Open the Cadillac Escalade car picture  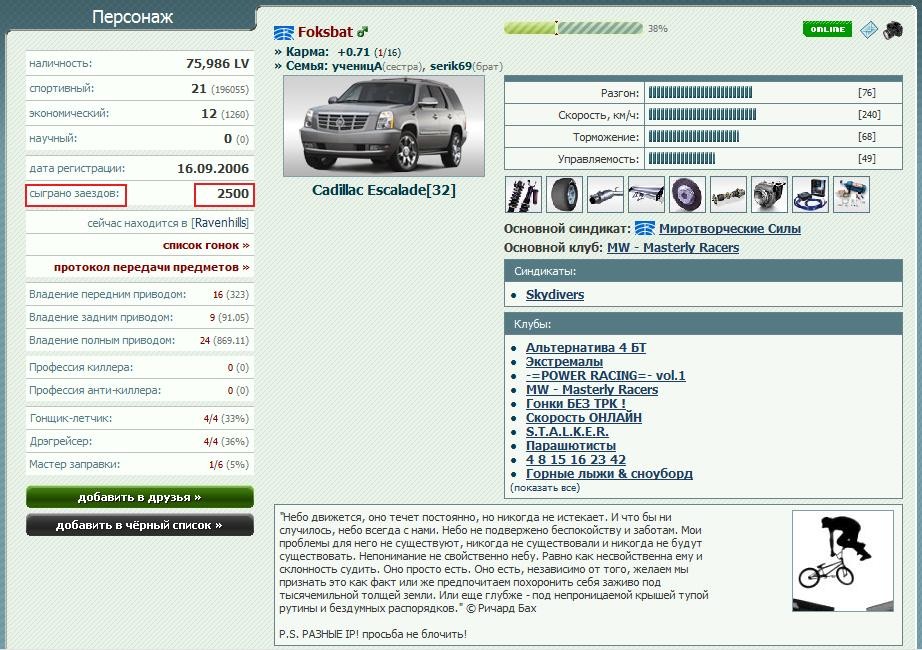coord(384,126)
